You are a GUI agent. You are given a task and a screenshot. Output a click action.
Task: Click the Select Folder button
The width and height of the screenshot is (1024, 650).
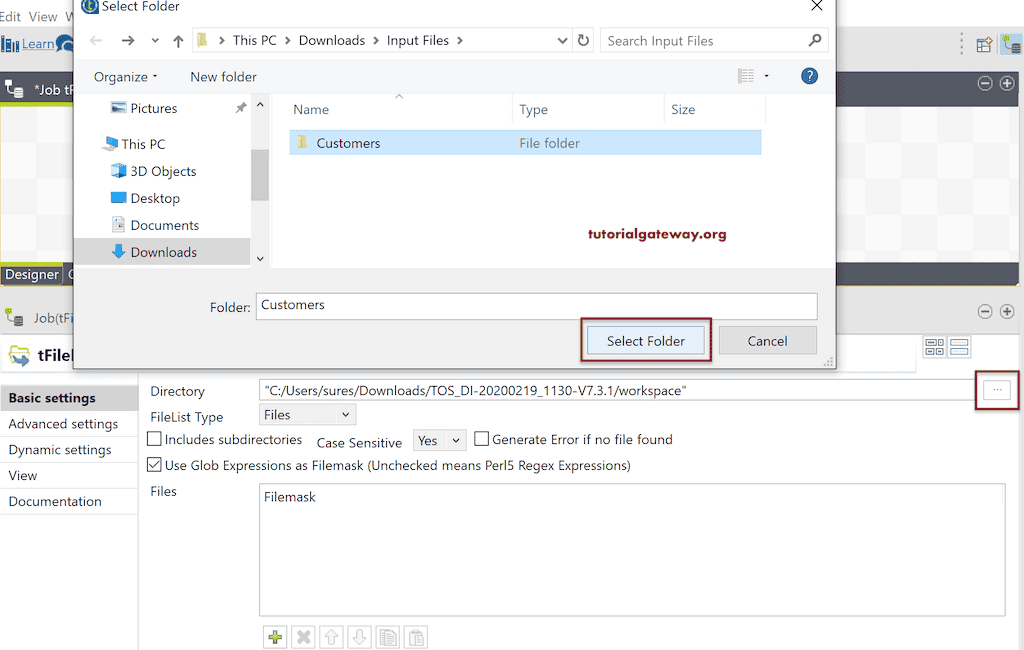pyautogui.click(x=645, y=340)
